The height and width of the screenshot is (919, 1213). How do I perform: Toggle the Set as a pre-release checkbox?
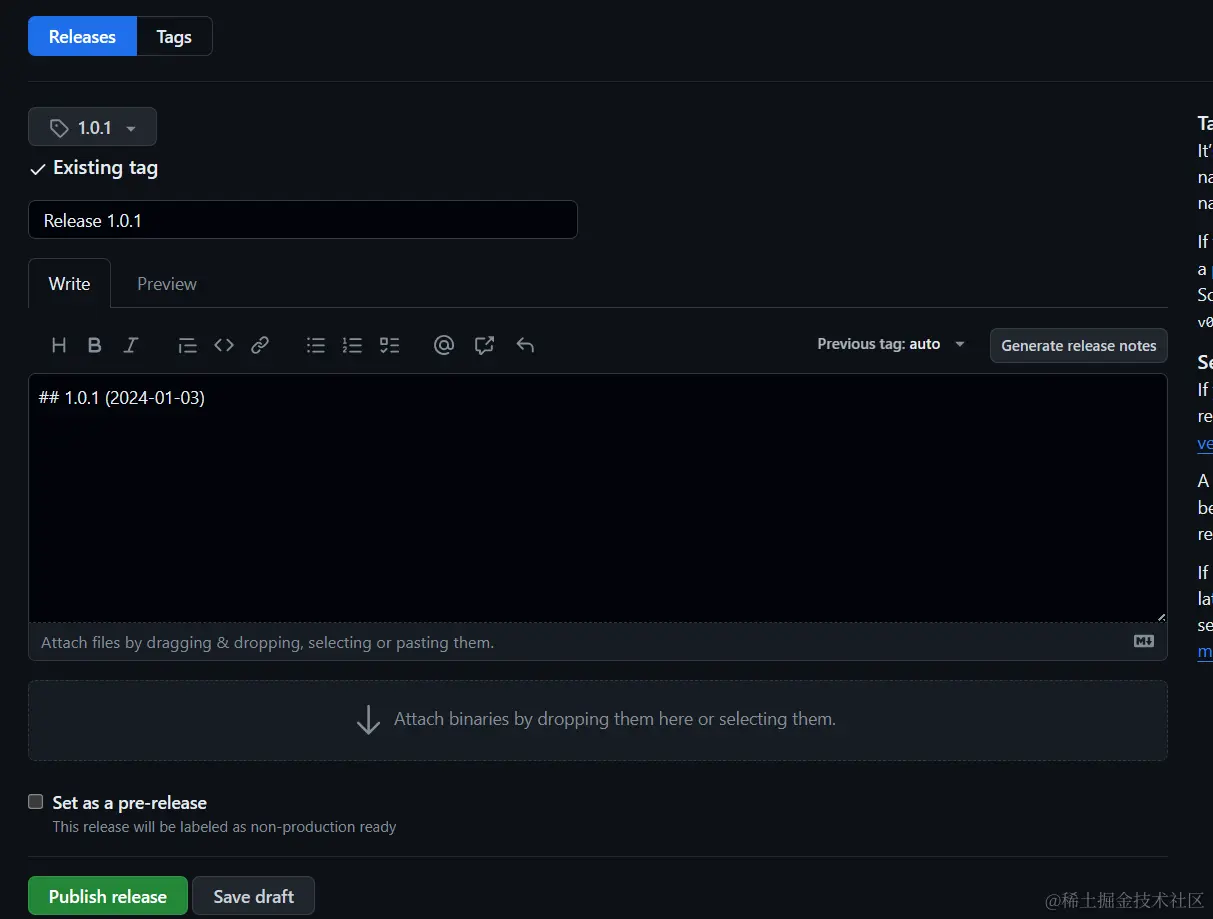coord(36,801)
